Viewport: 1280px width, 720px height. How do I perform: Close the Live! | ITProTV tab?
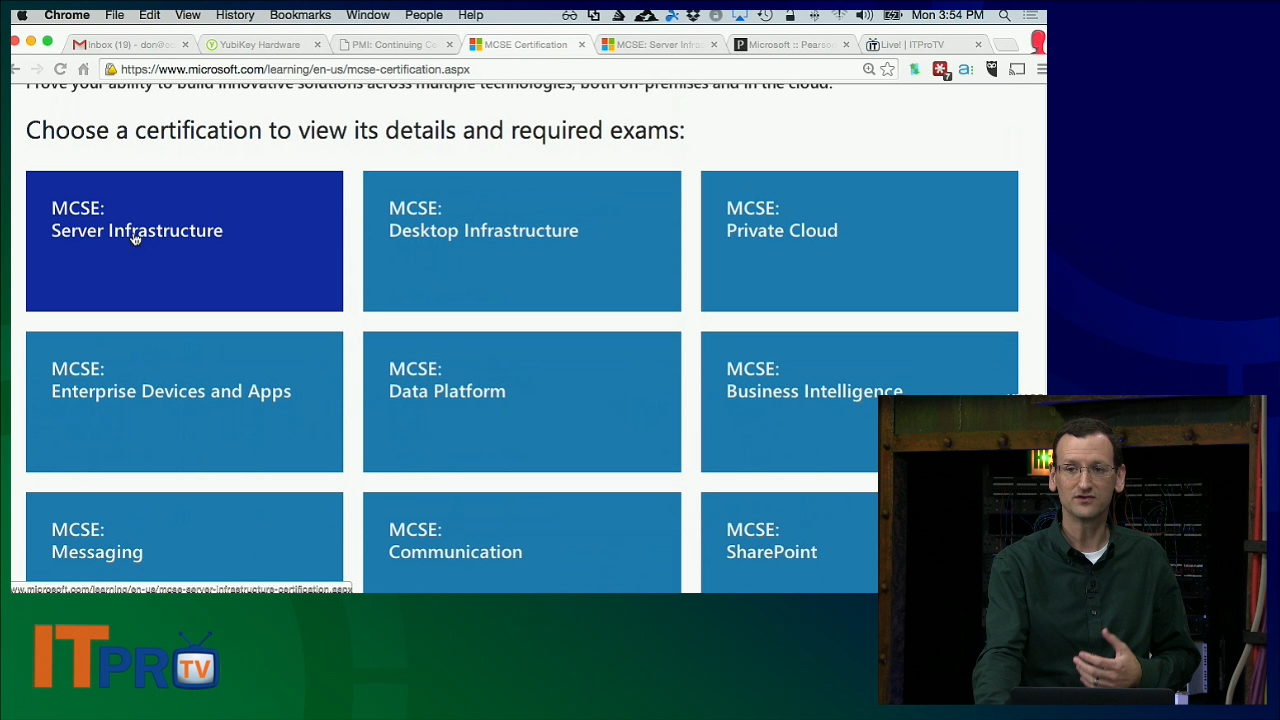coord(978,45)
